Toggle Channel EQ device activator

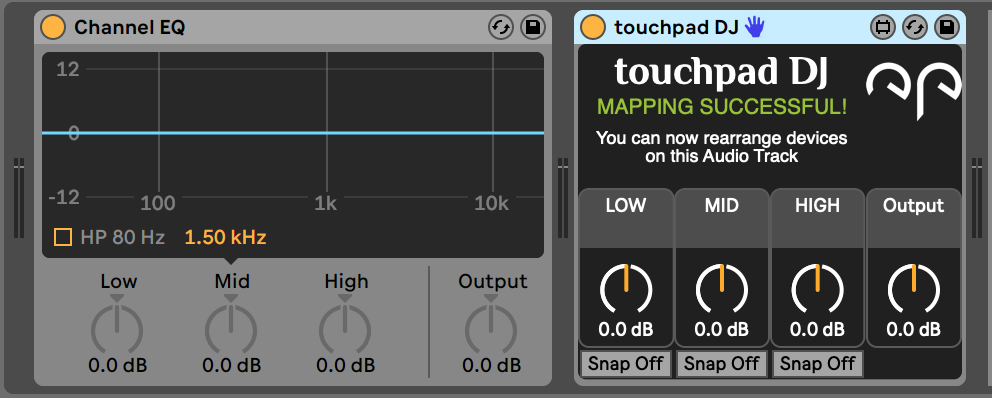(x=53, y=27)
